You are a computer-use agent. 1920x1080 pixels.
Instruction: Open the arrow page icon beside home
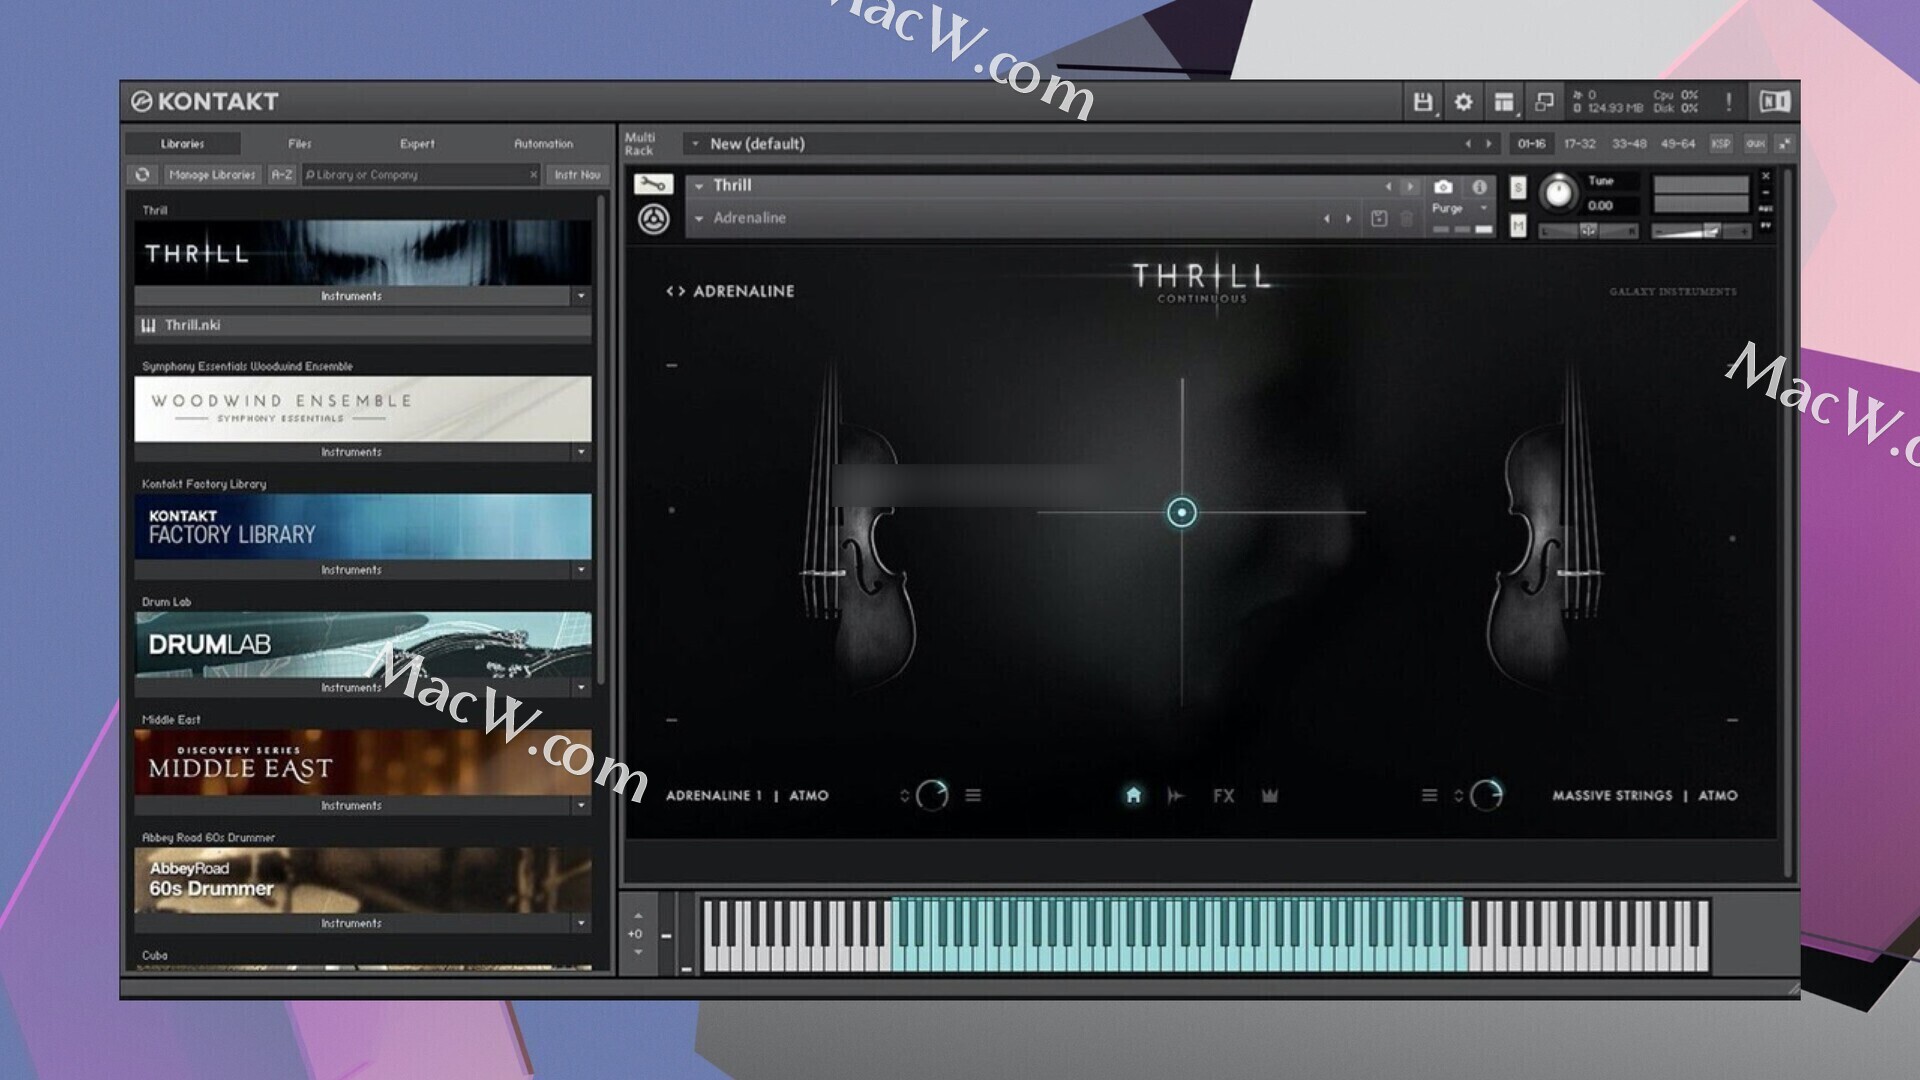[x=1176, y=796]
